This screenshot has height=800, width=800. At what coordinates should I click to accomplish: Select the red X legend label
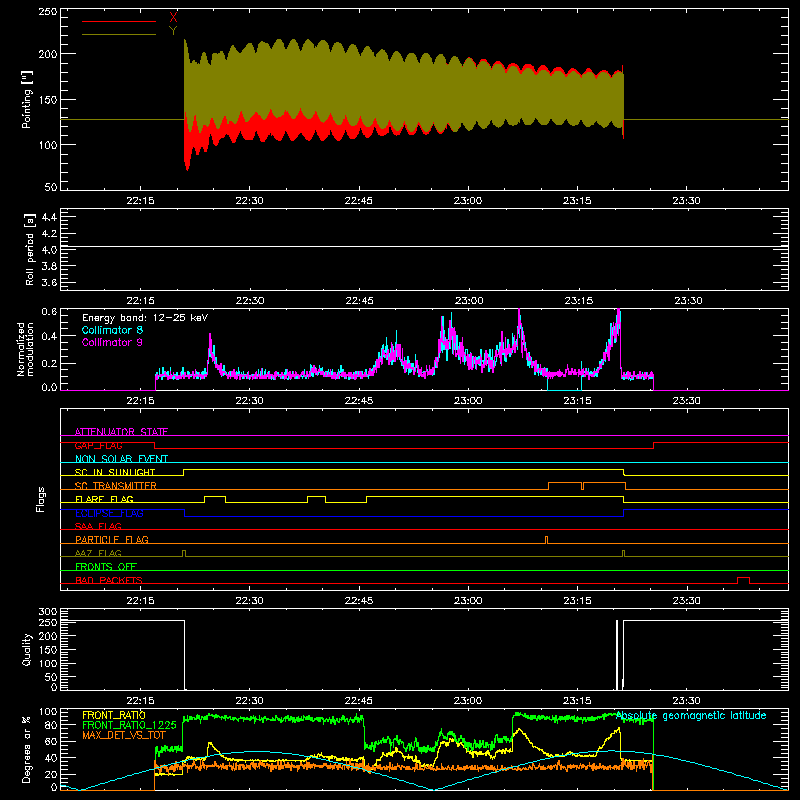click(173, 18)
